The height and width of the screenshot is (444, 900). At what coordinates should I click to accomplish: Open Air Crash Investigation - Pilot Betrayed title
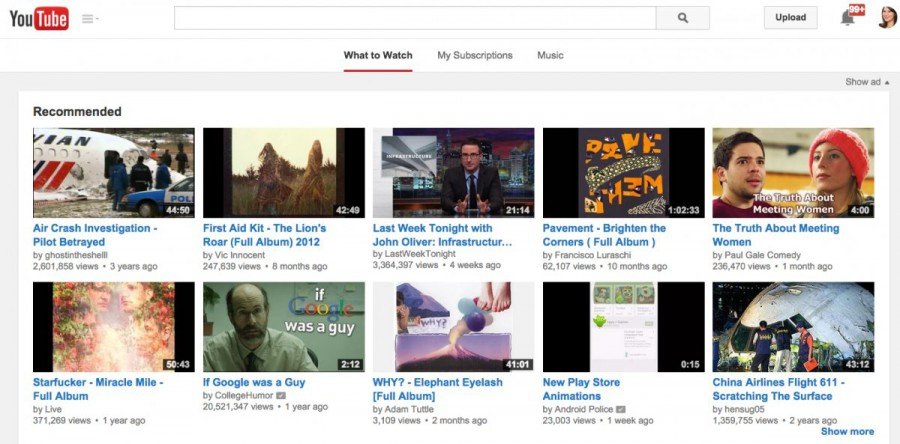[x=95, y=235]
